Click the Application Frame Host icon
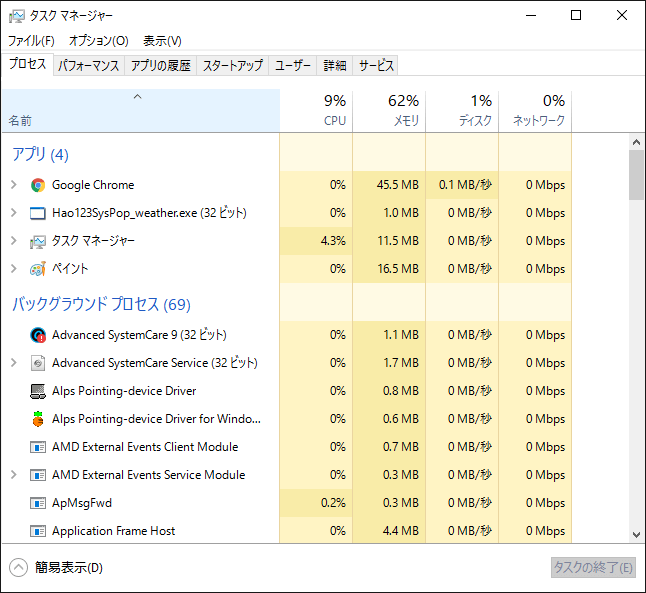646x593 pixels. pyautogui.click(x=38, y=531)
